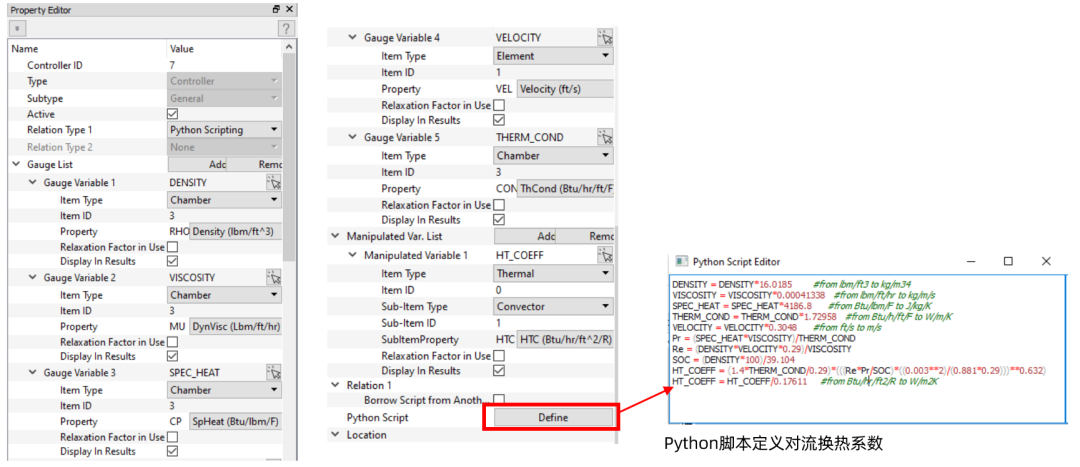Collapse Gauge Variable 3 node
Screen dimensions: 1080x467
click(x=32, y=373)
